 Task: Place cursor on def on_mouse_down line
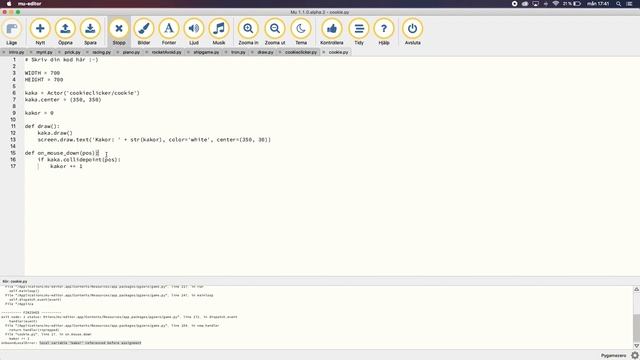(62, 153)
